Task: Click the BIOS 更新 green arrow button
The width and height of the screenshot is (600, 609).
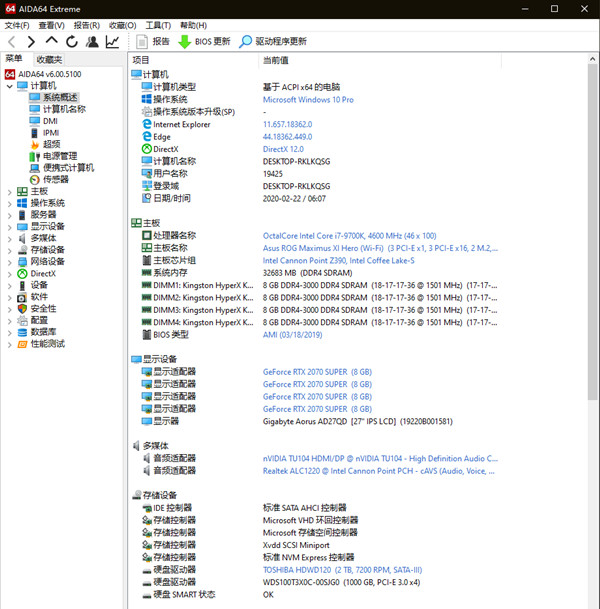Action: [204, 42]
